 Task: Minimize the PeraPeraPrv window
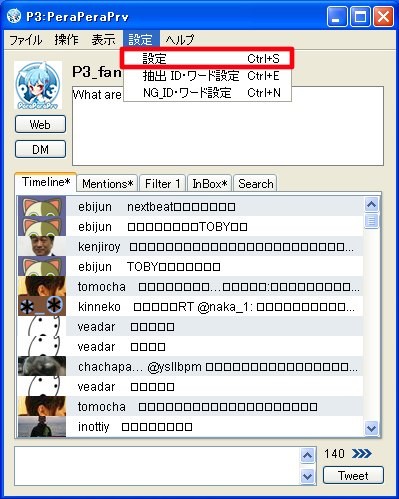(337, 17)
